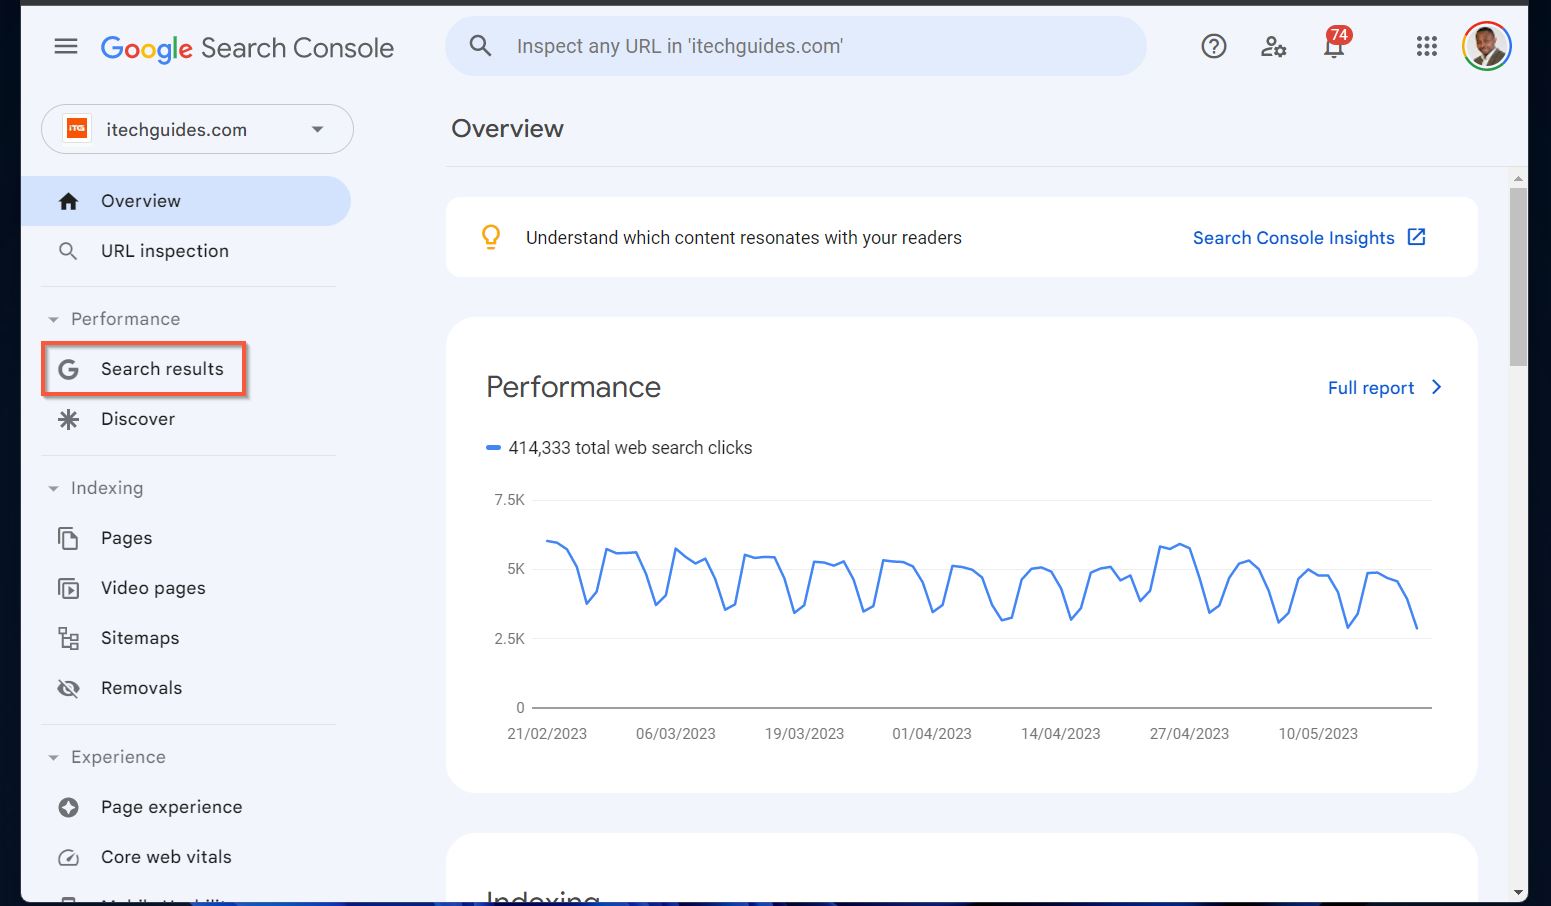Open users and settings management icon
The image size is (1551, 906).
coord(1273,46)
